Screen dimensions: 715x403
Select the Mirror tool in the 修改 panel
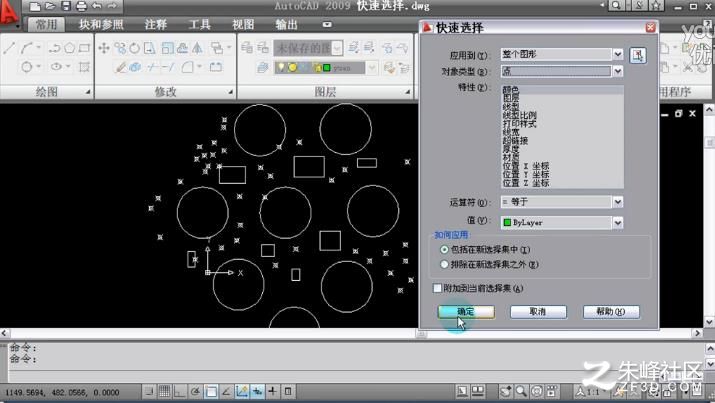(197, 47)
